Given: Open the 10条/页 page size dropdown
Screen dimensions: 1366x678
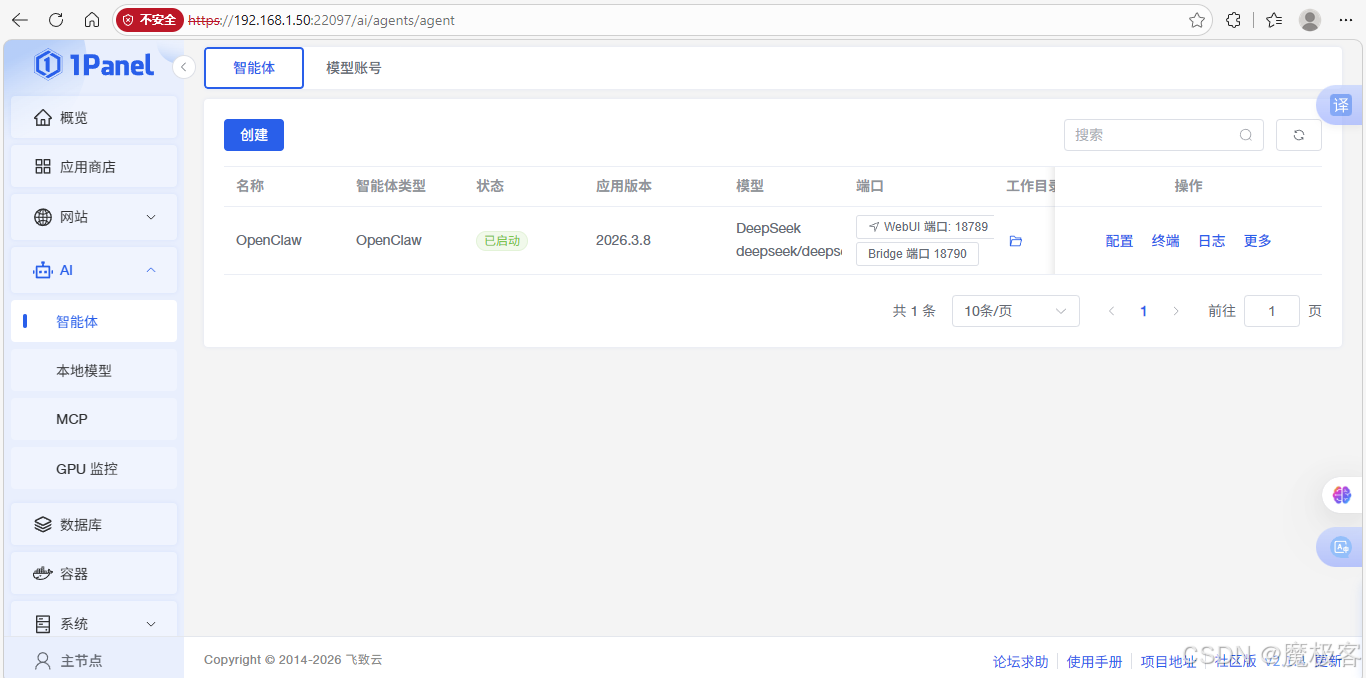Looking at the screenshot, I should coord(1016,311).
